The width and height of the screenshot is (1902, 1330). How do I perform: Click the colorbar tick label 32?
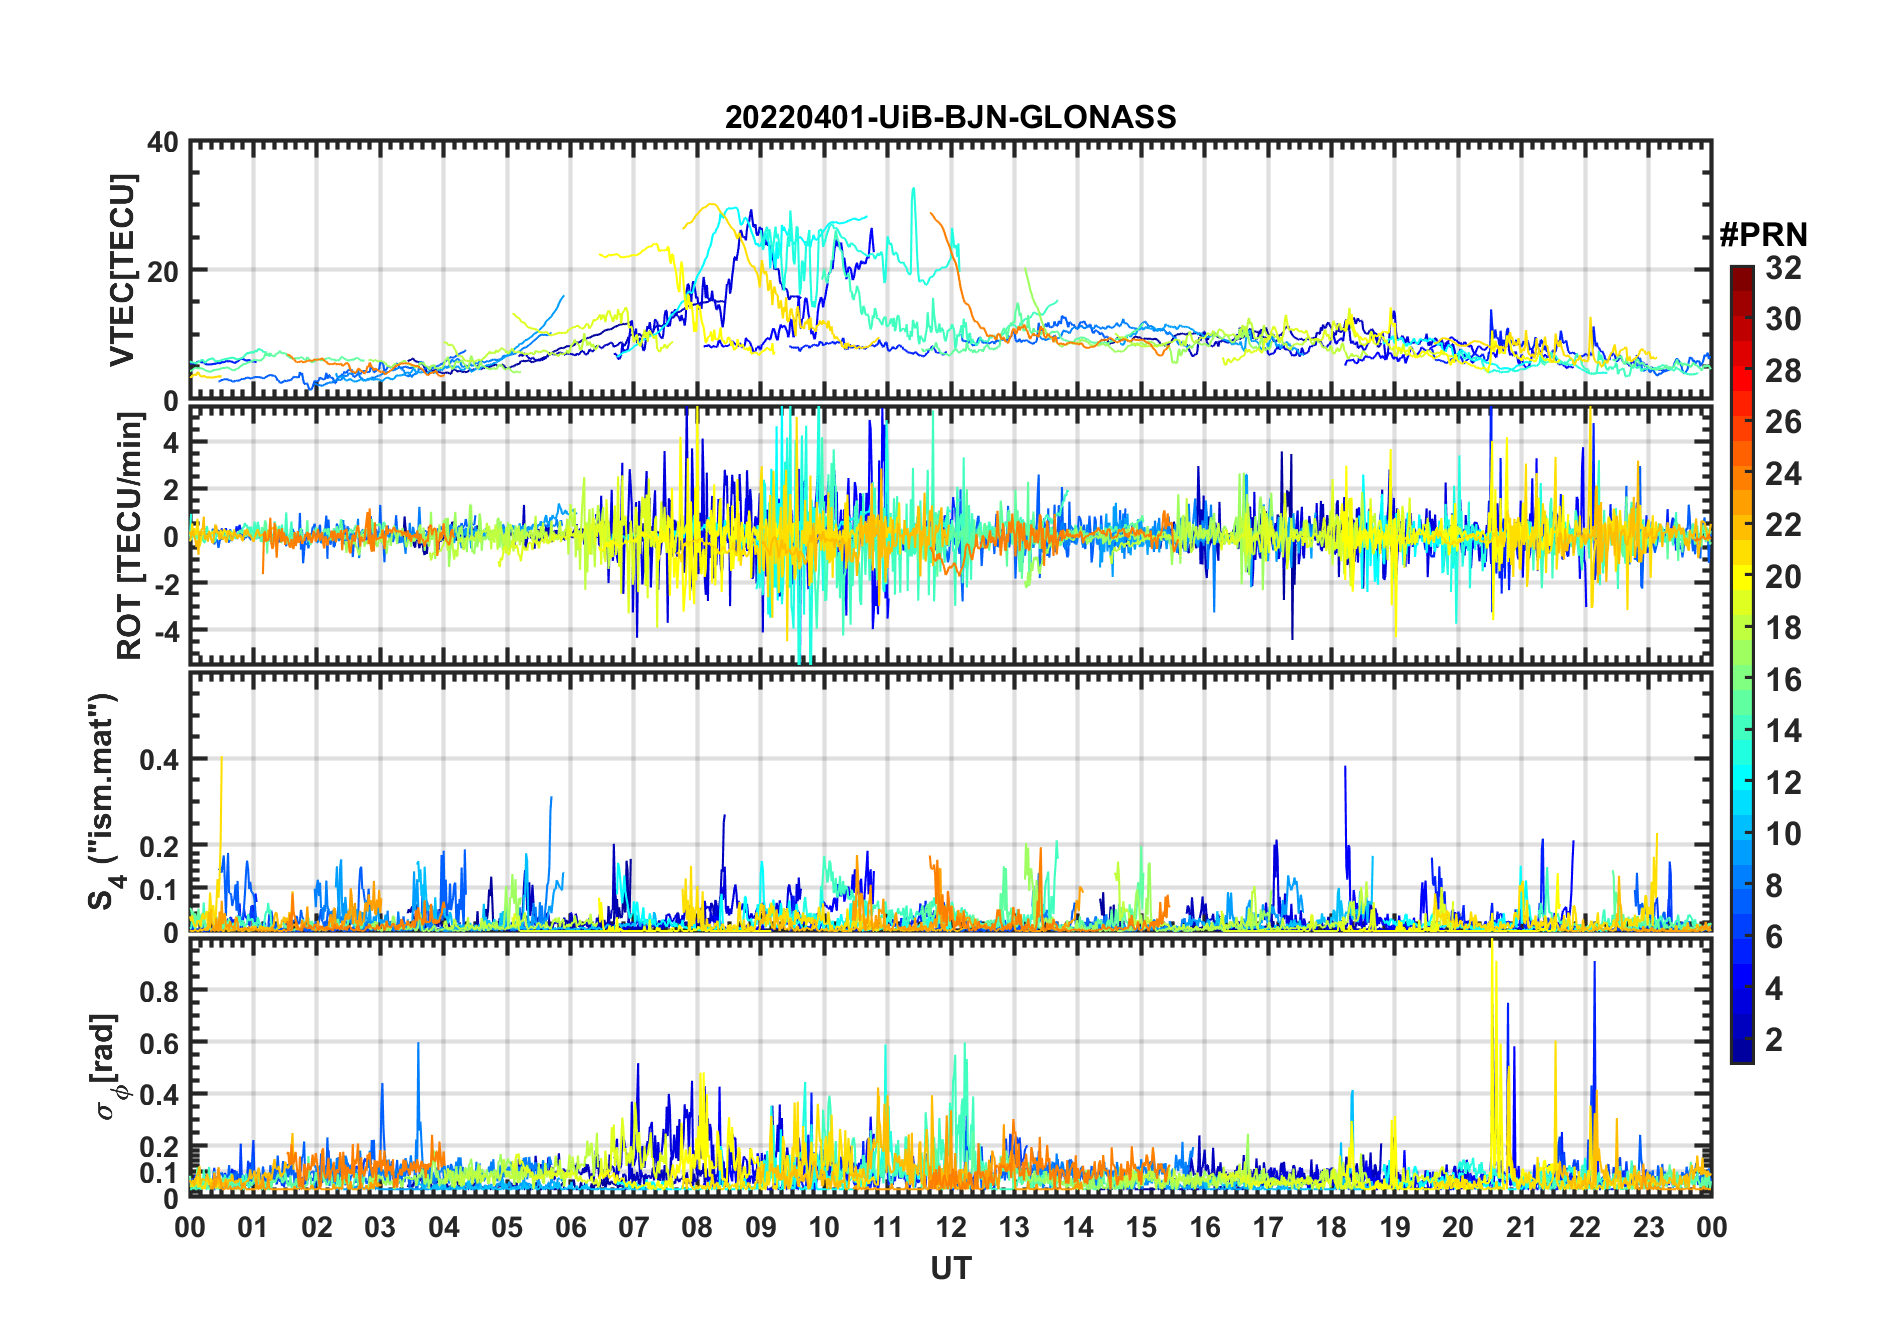(x=1783, y=268)
